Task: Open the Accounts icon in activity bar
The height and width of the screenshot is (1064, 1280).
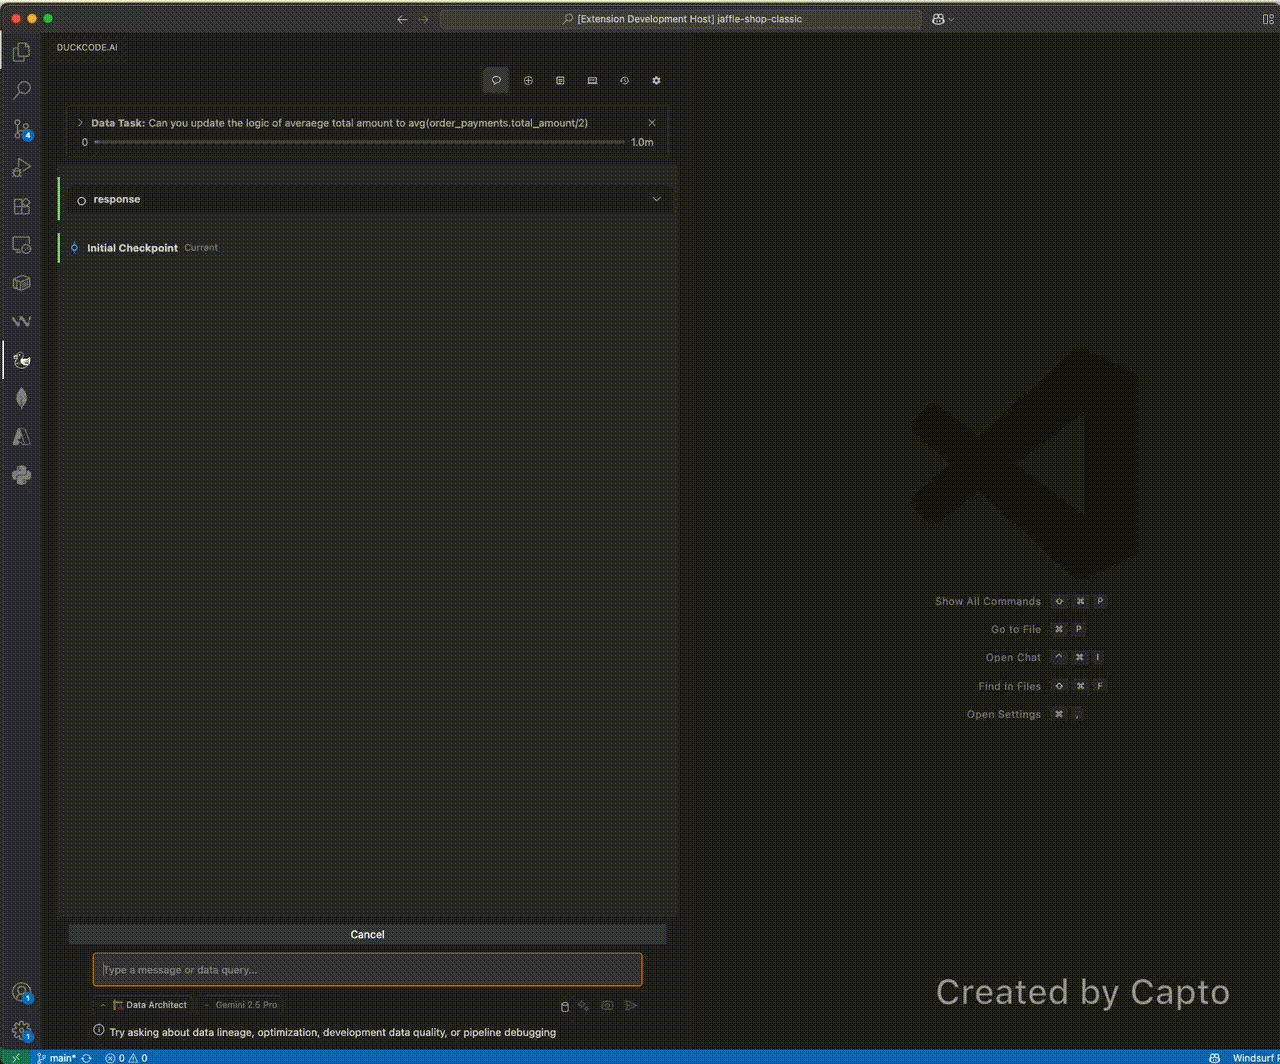Action: click(21, 993)
